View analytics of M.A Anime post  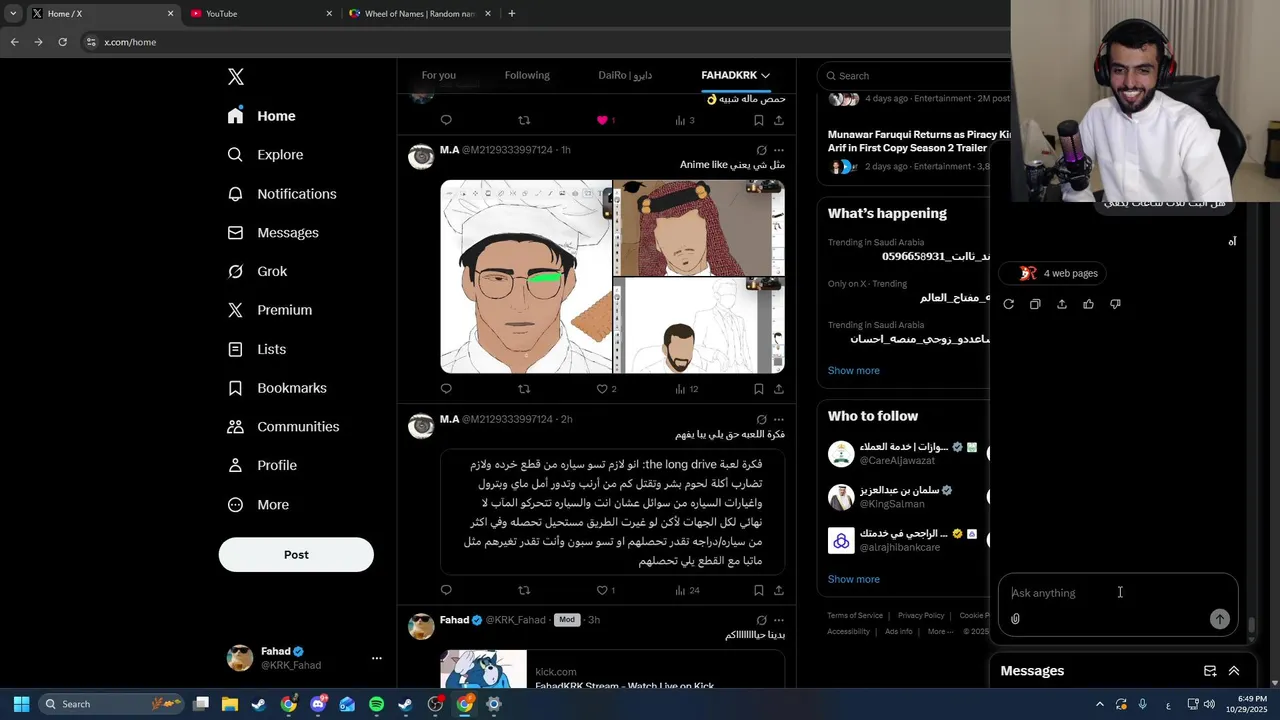[x=686, y=389]
